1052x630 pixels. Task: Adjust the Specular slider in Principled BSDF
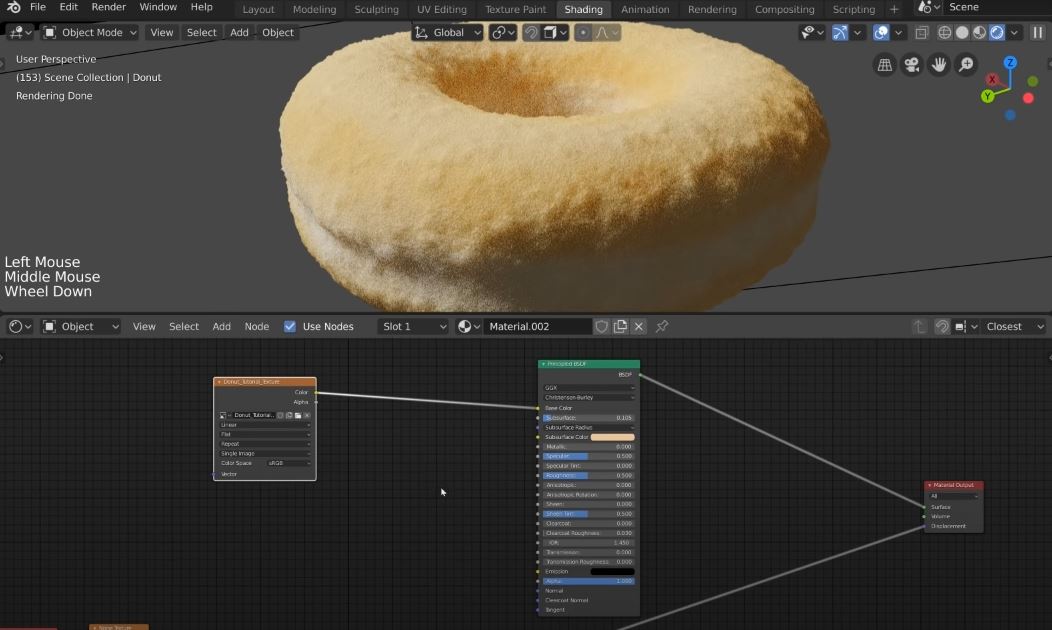click(x=588, y=456)
